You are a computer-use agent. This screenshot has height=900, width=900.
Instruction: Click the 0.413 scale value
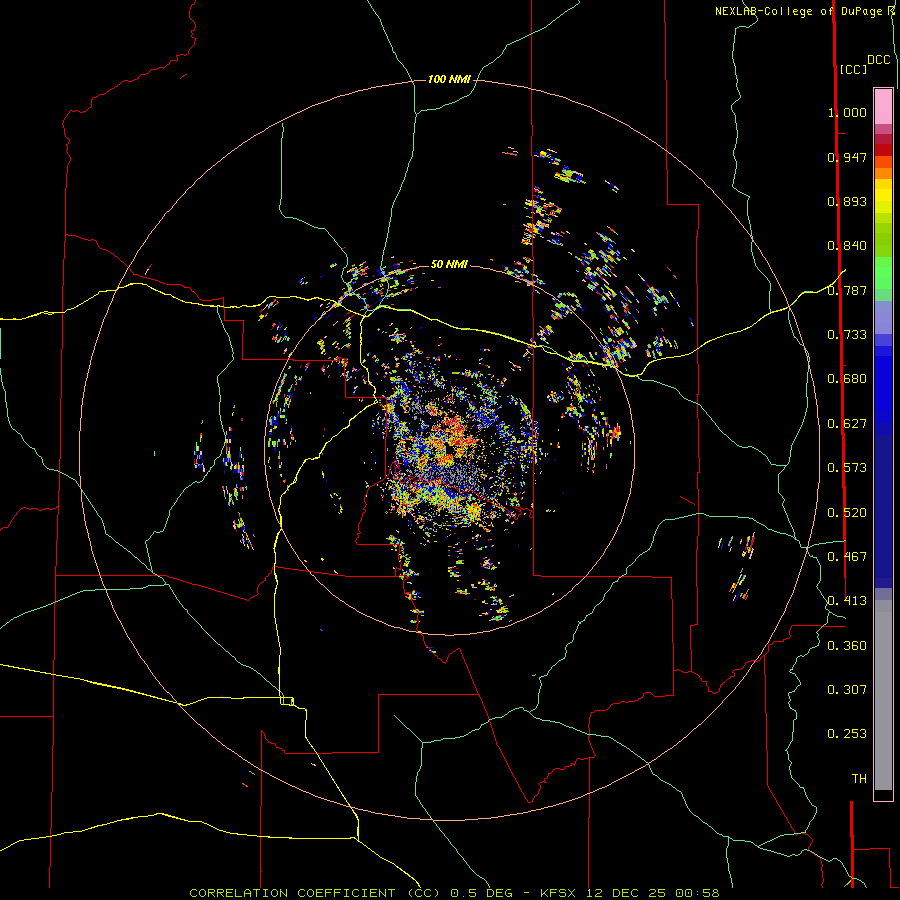pyautogui.click(x=847, y=601)
